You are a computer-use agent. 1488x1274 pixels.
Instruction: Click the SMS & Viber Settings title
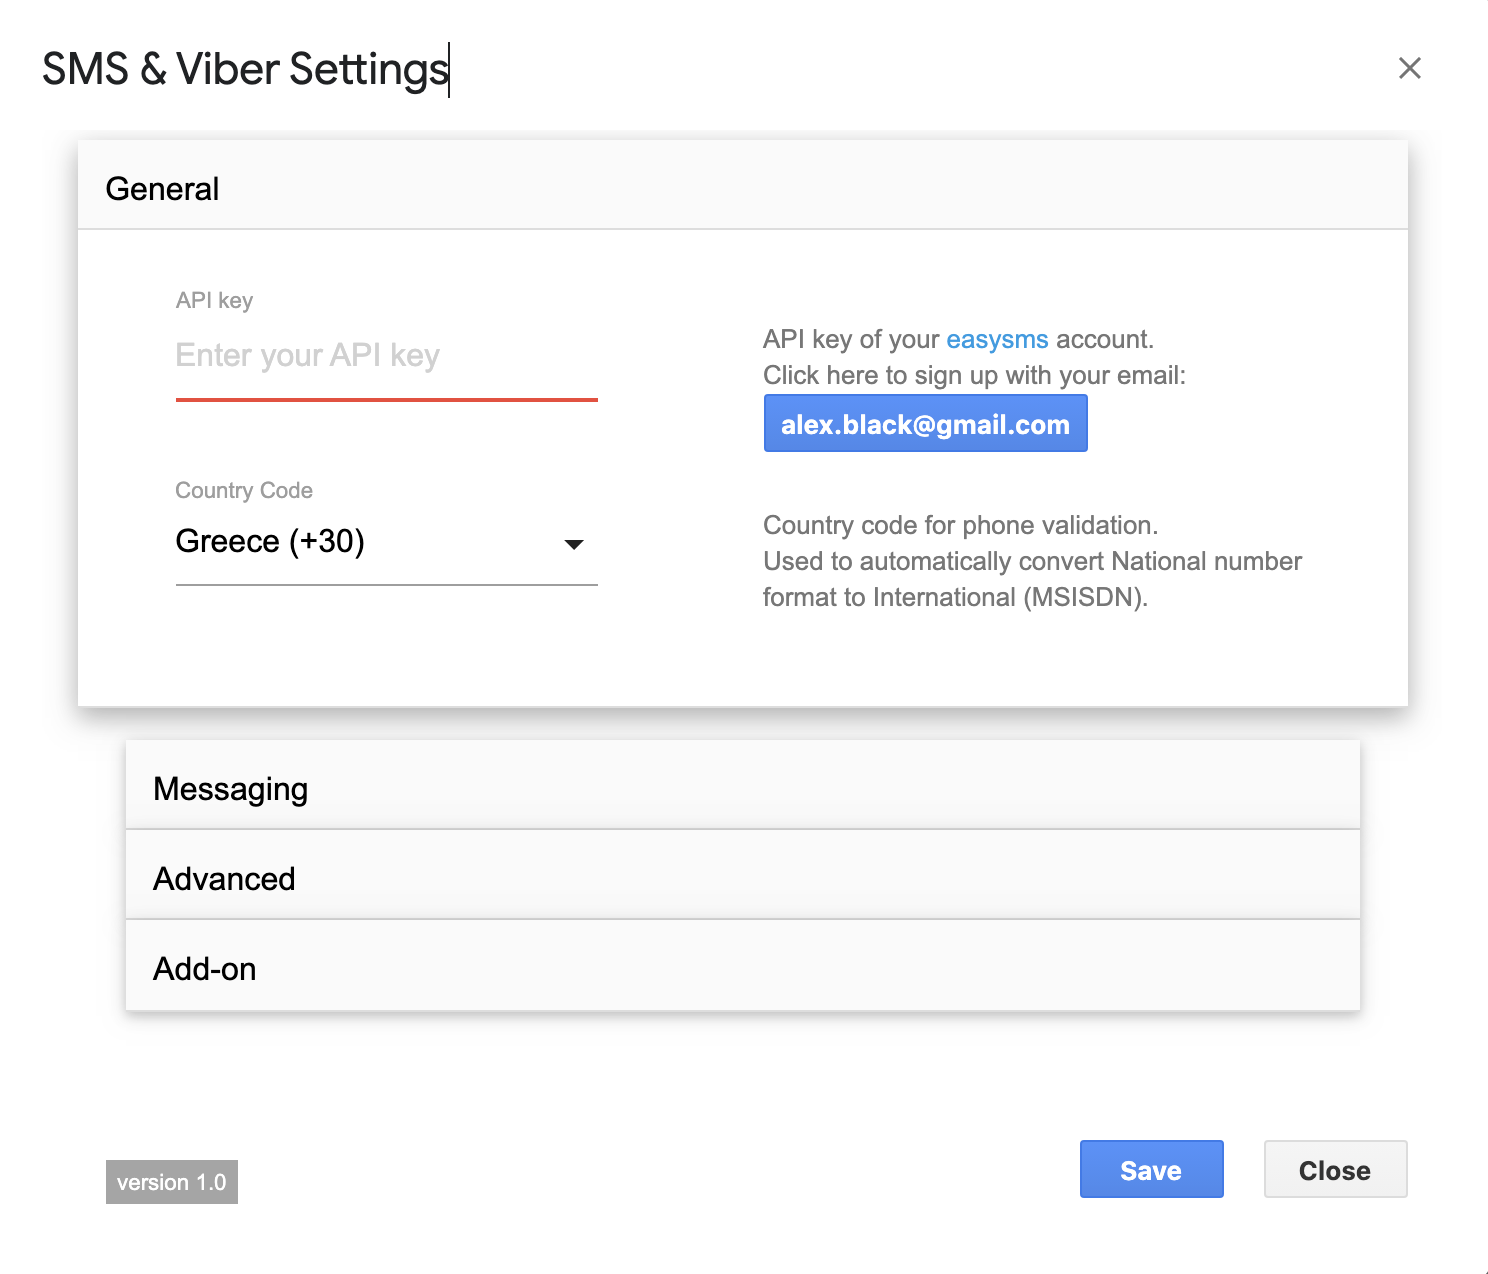(244, 68)
